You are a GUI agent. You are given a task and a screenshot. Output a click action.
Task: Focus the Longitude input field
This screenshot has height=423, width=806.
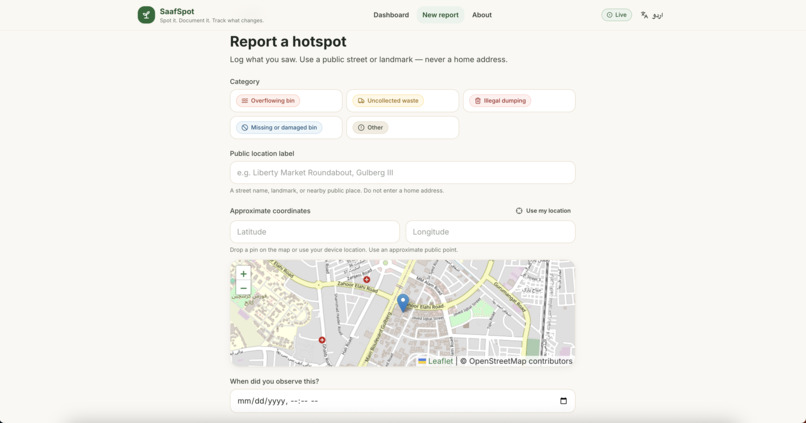(x=490, y=232)
